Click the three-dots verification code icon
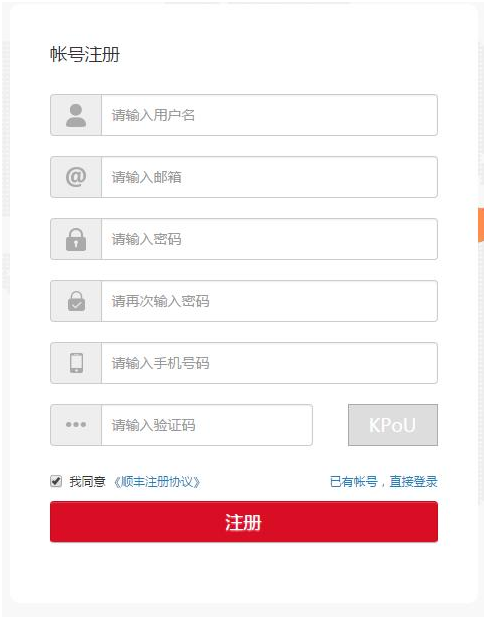This screenshot has height=619, width=486. [76, 425]
